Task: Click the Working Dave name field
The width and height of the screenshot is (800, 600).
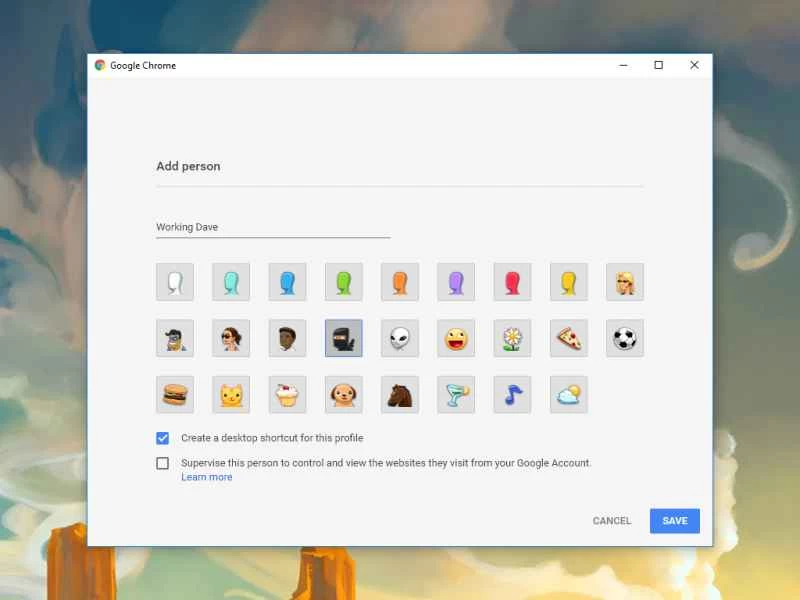Action: 270,227
